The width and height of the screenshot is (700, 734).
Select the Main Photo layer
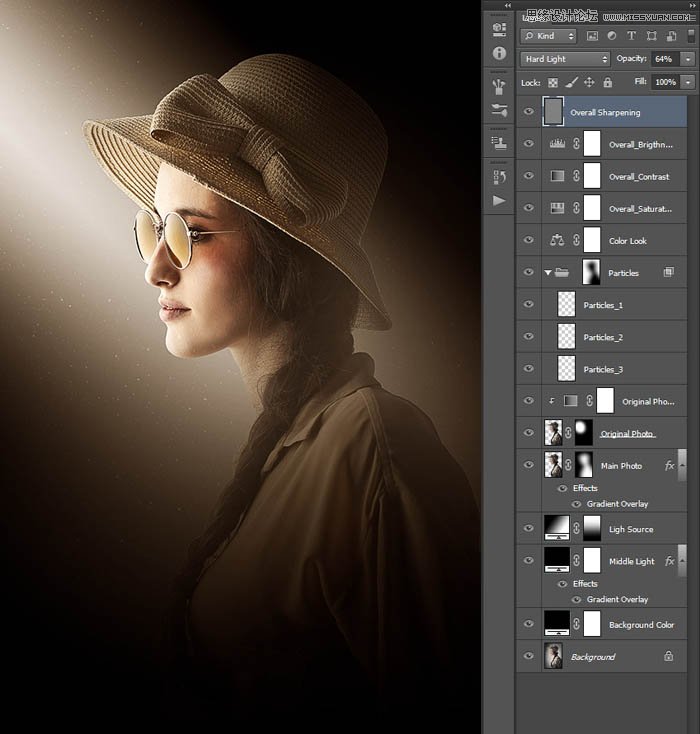tap(621, 466)
